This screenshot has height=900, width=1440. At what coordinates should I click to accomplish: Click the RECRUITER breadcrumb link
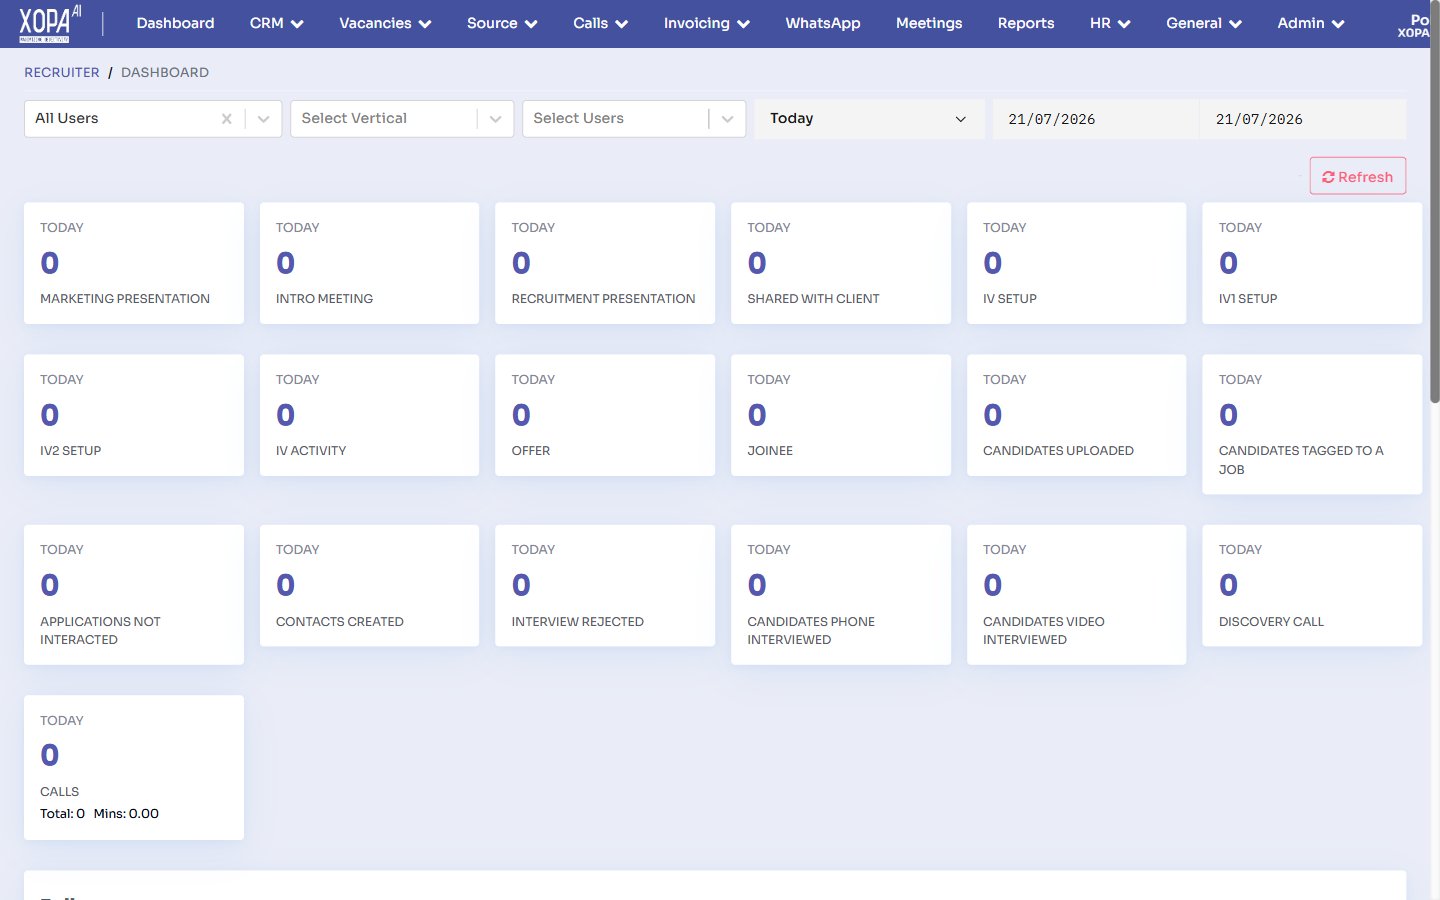click(x=62, y=72)
